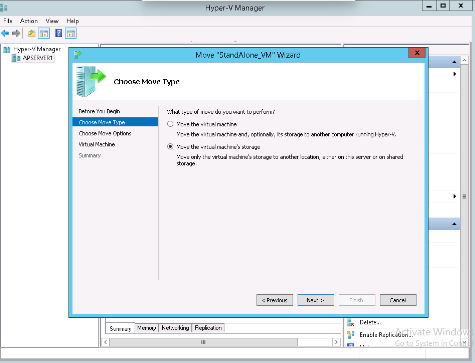Minimize the Hyper-V Manager window

[x=429, y=6]
